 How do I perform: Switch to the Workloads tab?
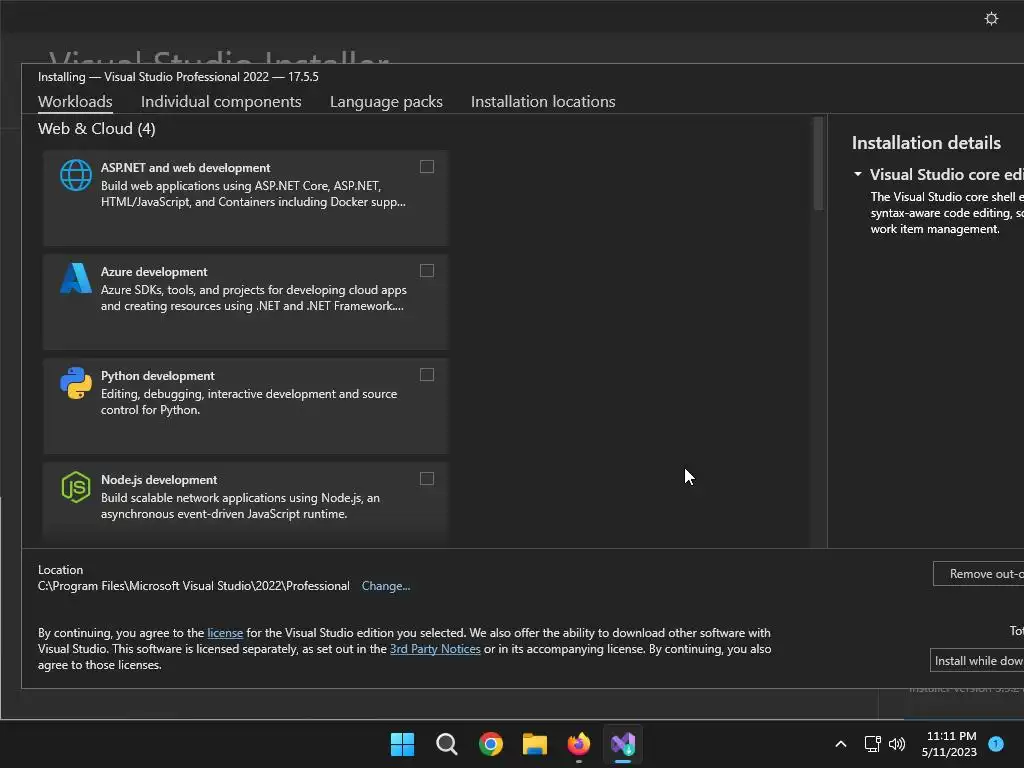(75, 102)
